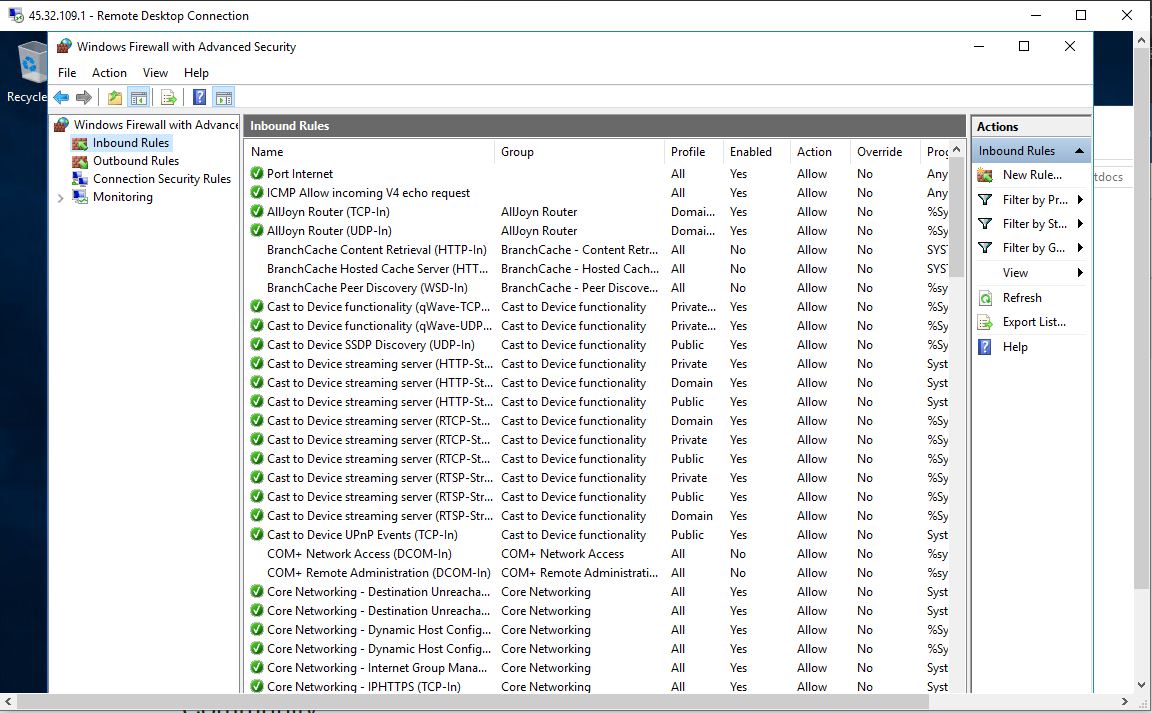Image resolution: width=1152 pixels, height=713 pixels.
Task: Click the Outbound Rules tree icon
Action: click(79, 161)
